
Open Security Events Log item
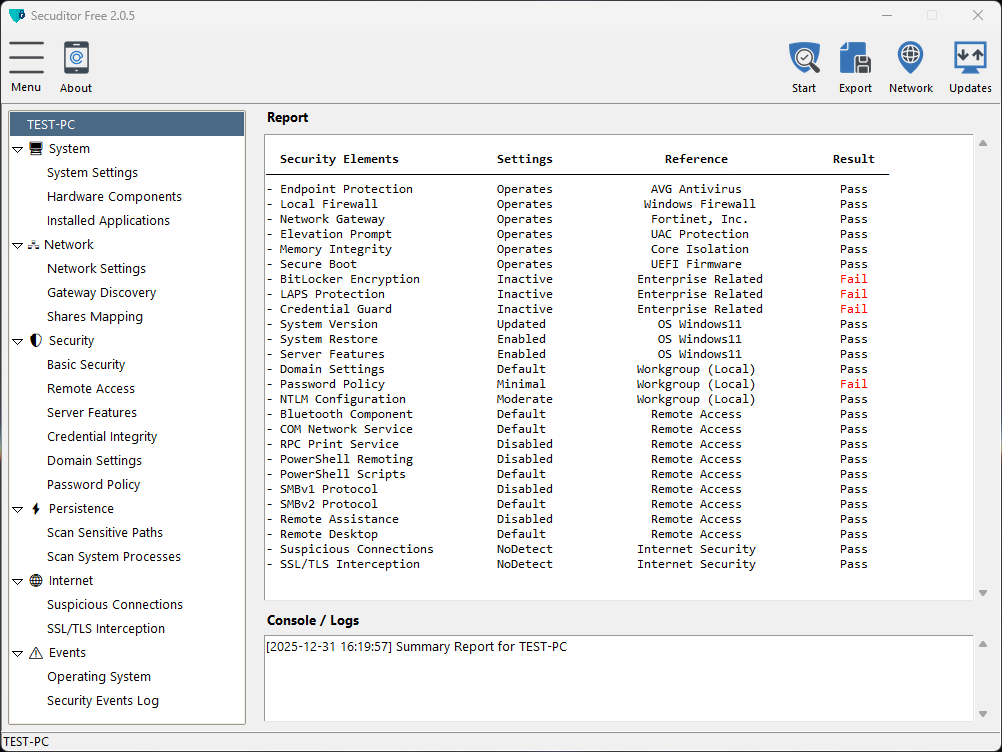[102, 701]
